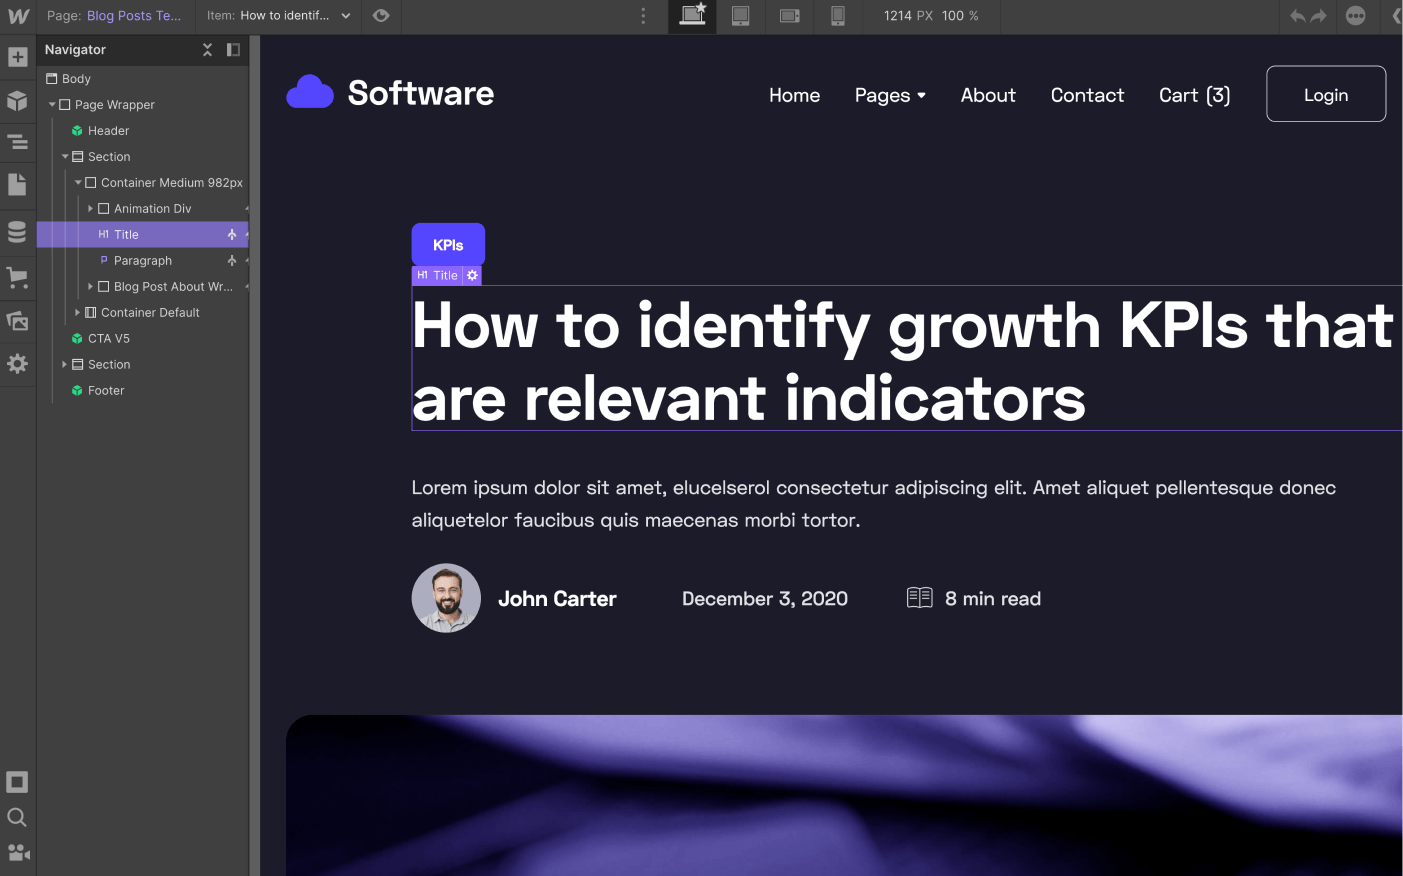Select the Paragraph row in Navigator
This screenshot has height=876, width=1403.
coord(142,261)
